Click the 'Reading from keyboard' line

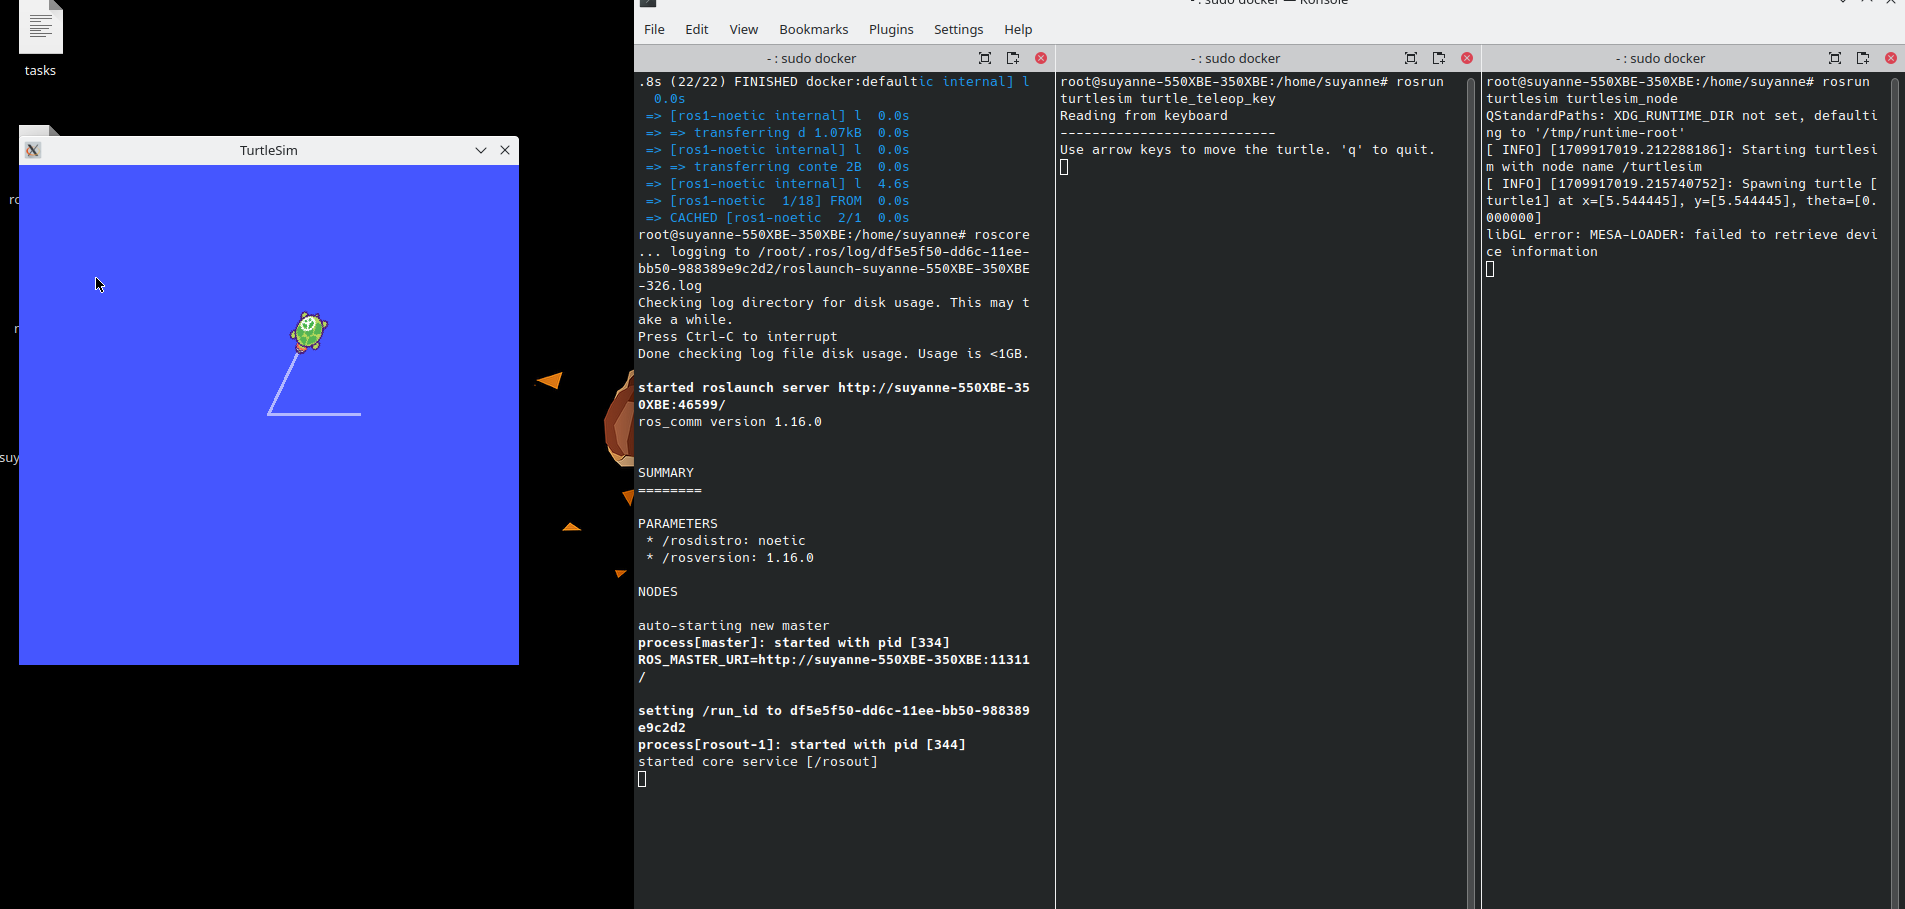click(1143, 116)
